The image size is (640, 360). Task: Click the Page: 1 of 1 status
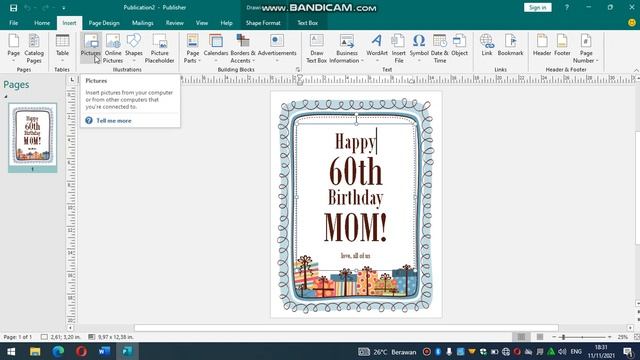(18, 337)
